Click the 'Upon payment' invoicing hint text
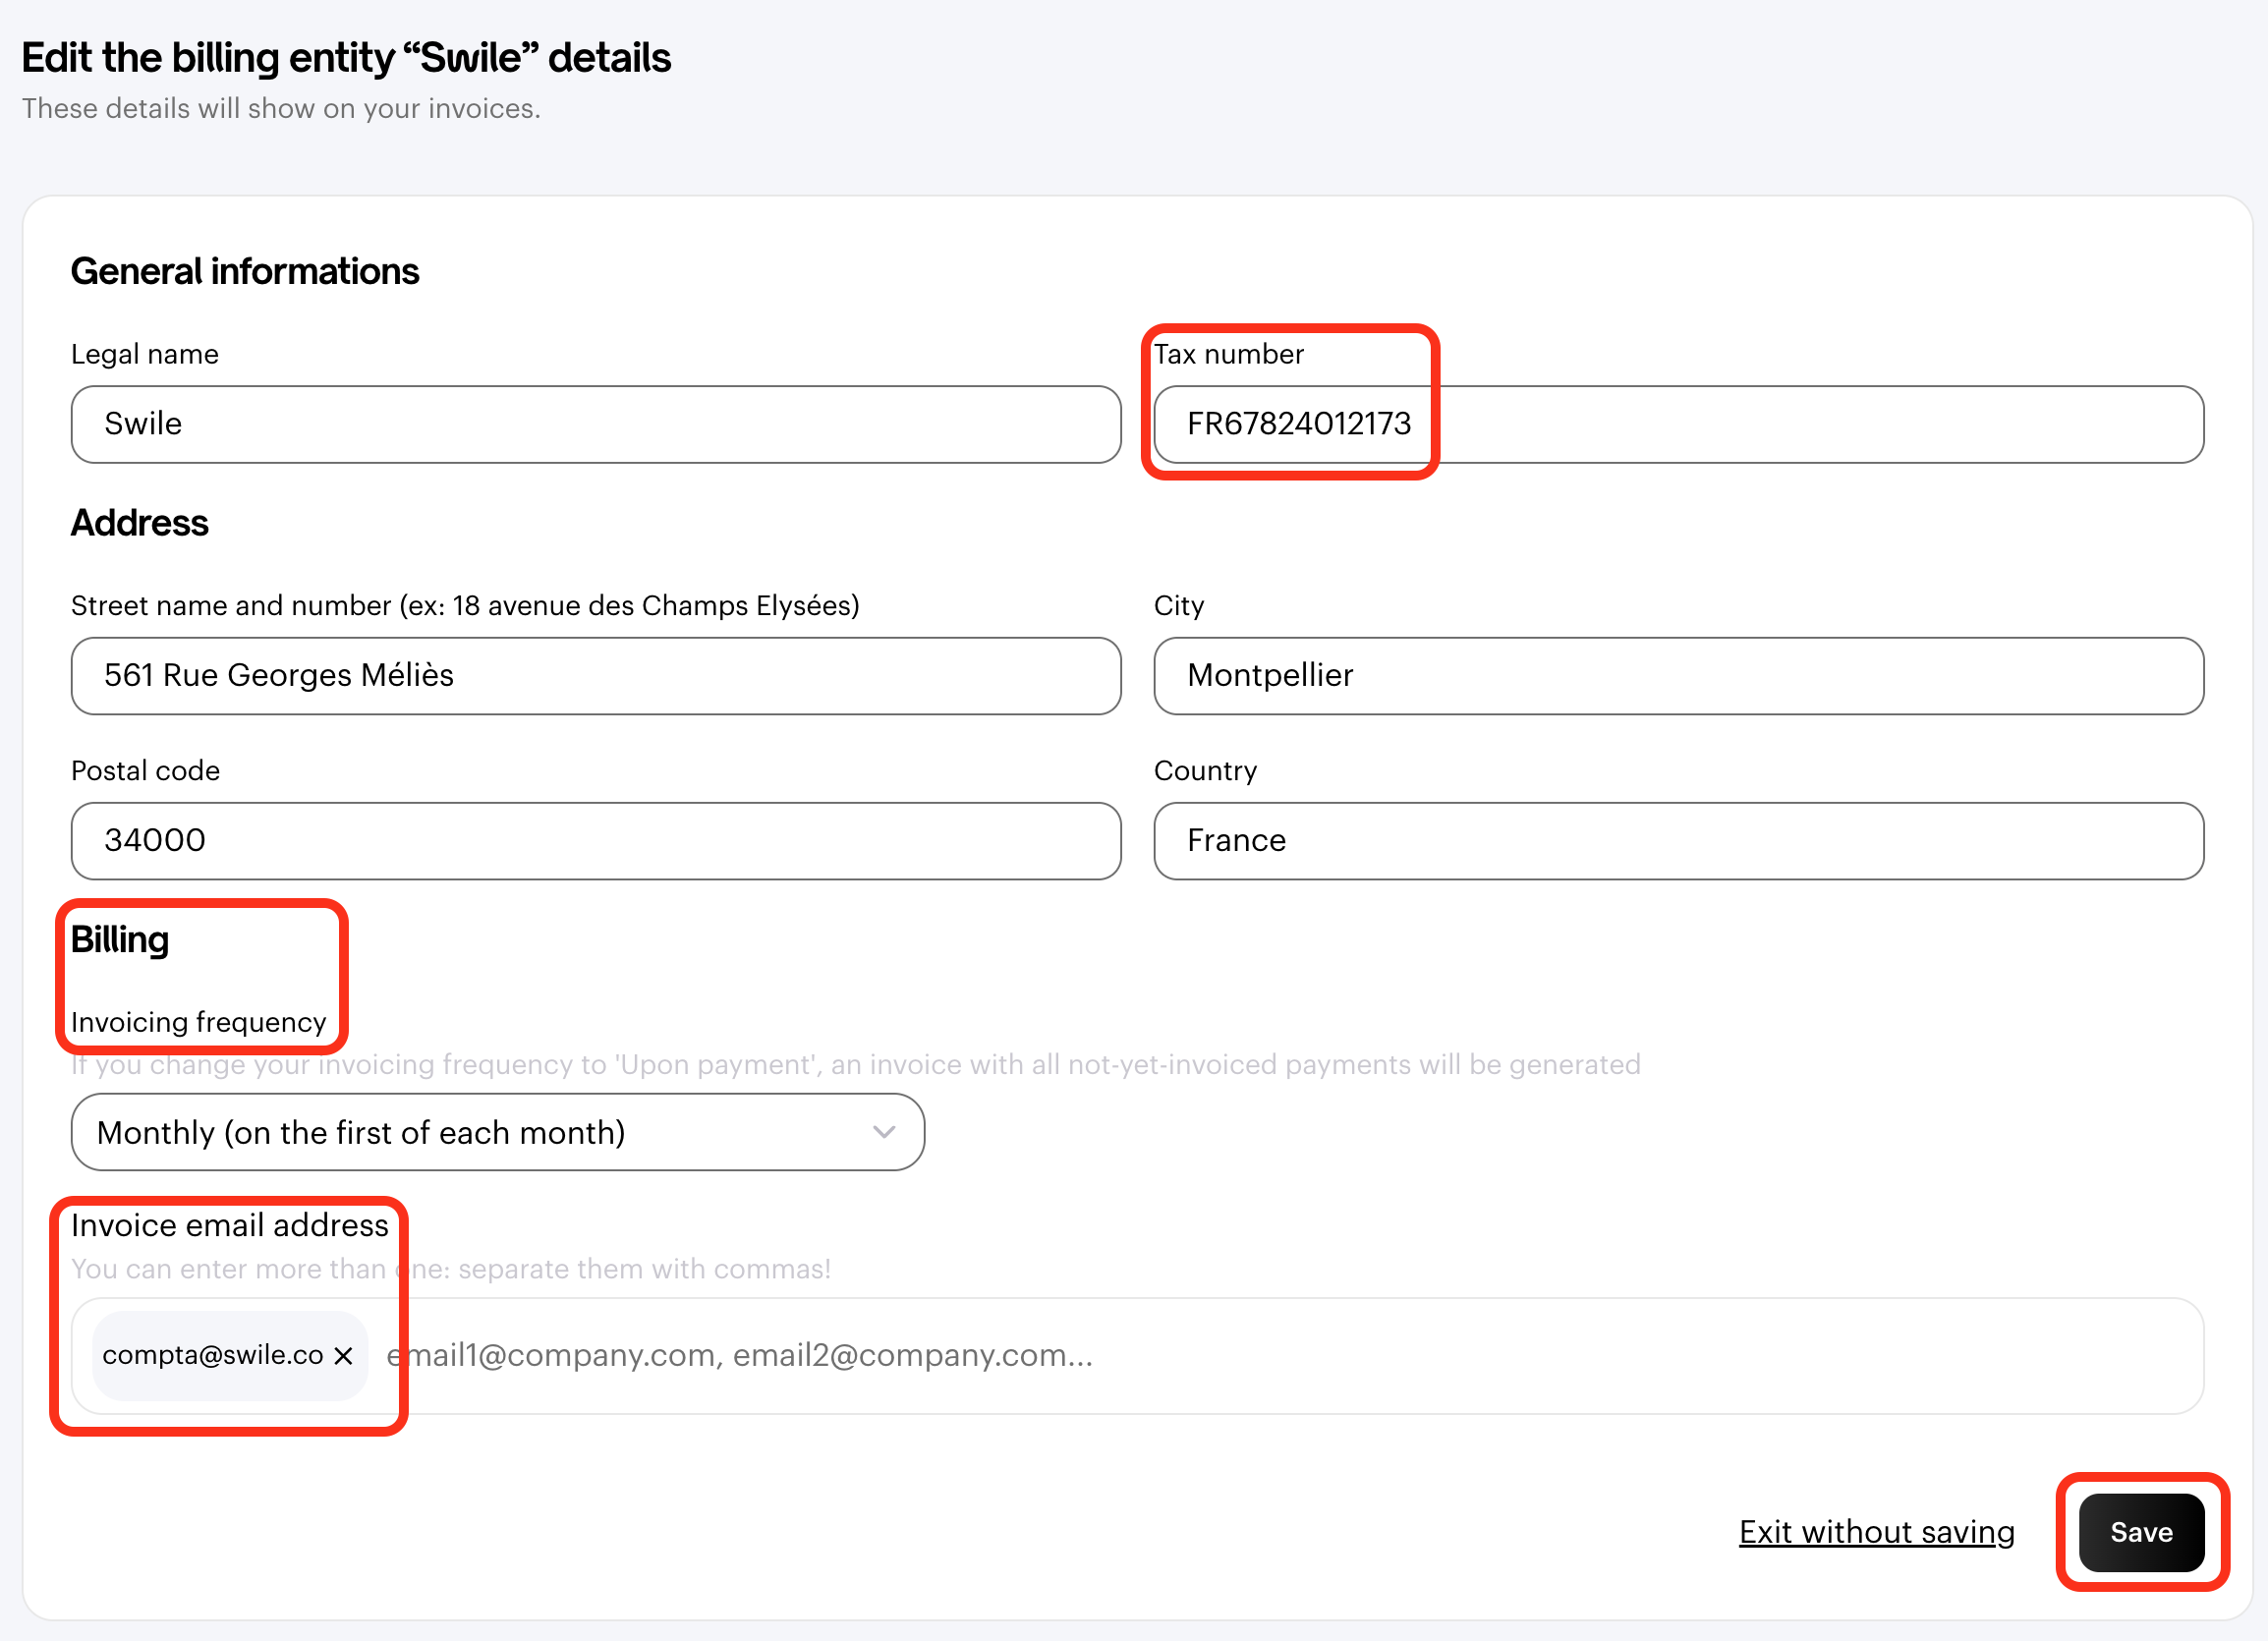The image size is (2268, 1641). [856, 1064]
